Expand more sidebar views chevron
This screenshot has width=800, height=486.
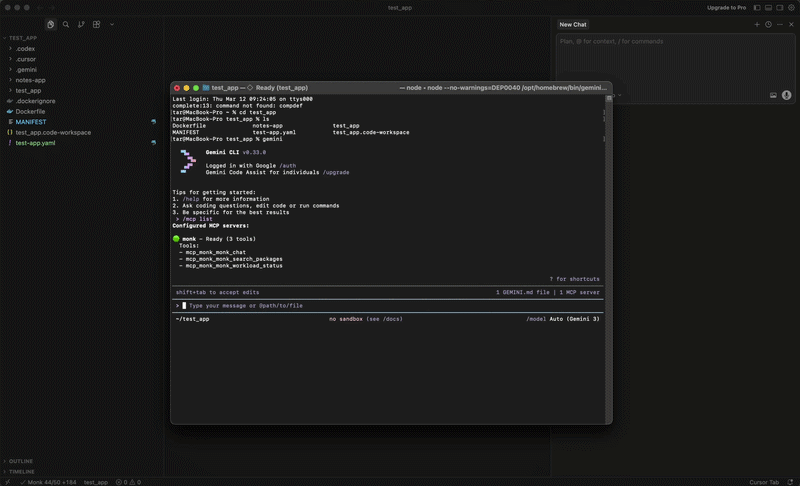112,24
